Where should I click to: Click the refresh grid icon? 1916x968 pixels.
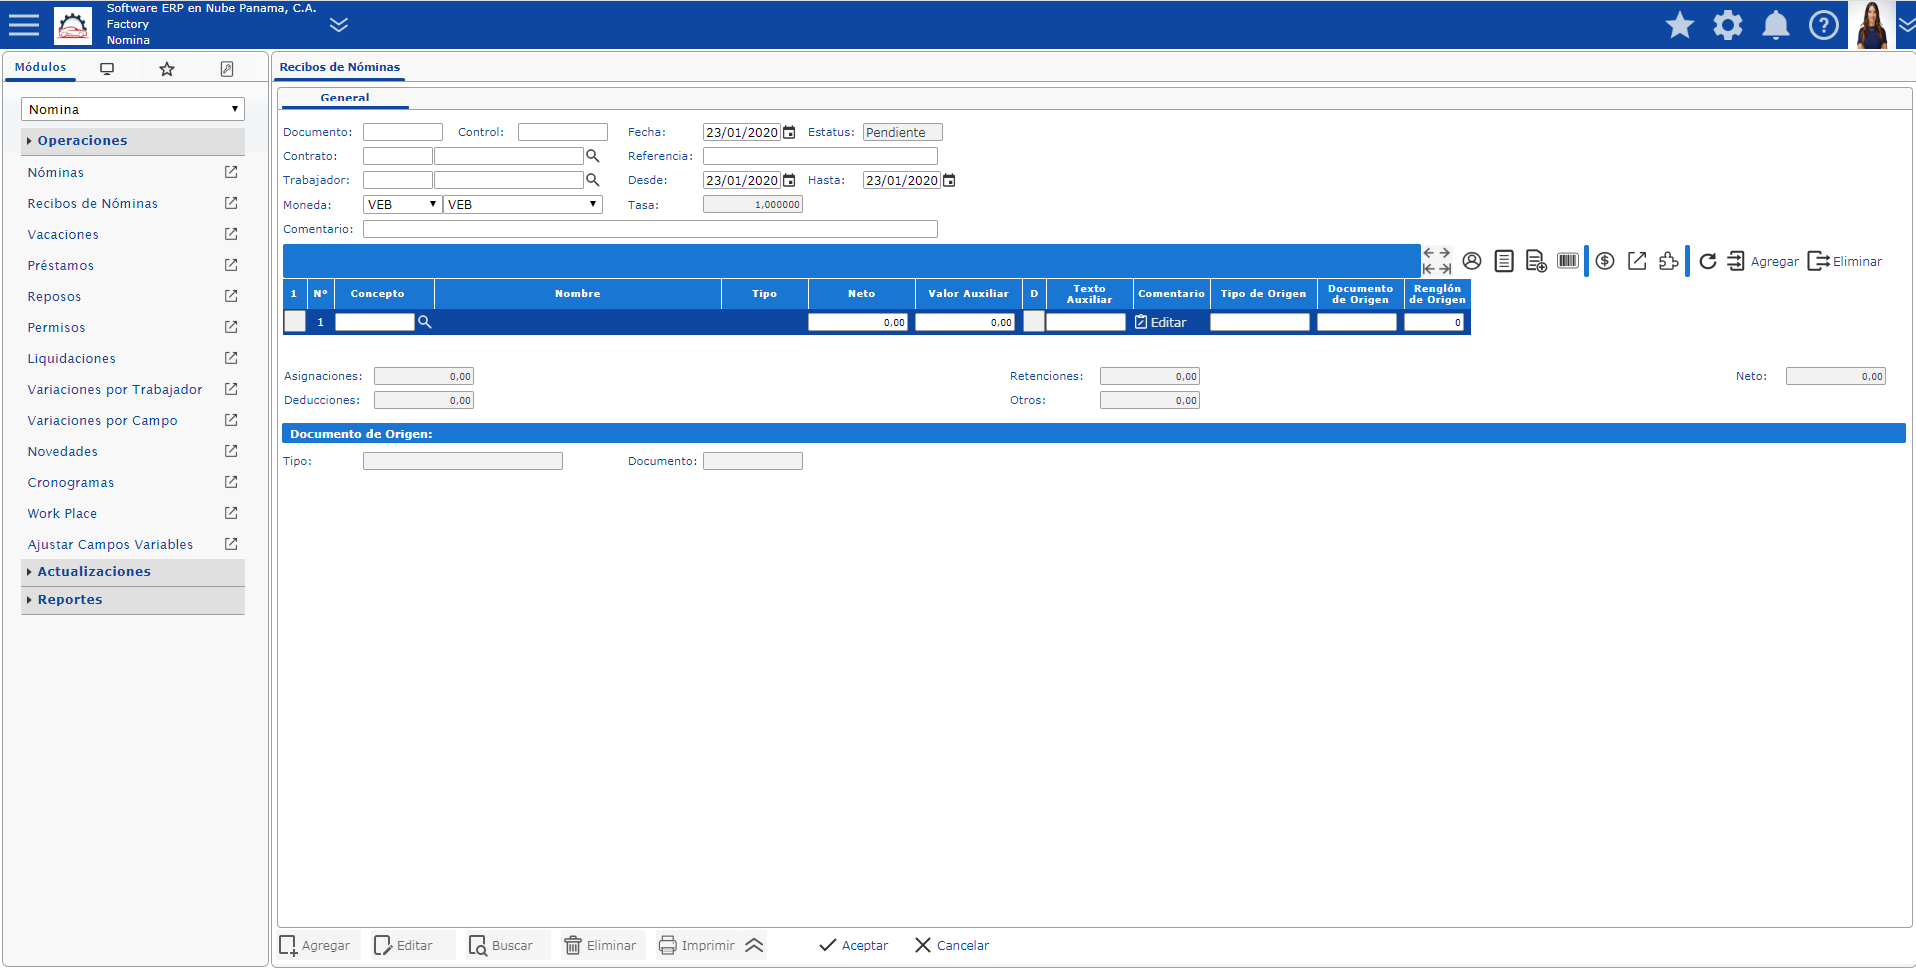[x=1708, y=261]
